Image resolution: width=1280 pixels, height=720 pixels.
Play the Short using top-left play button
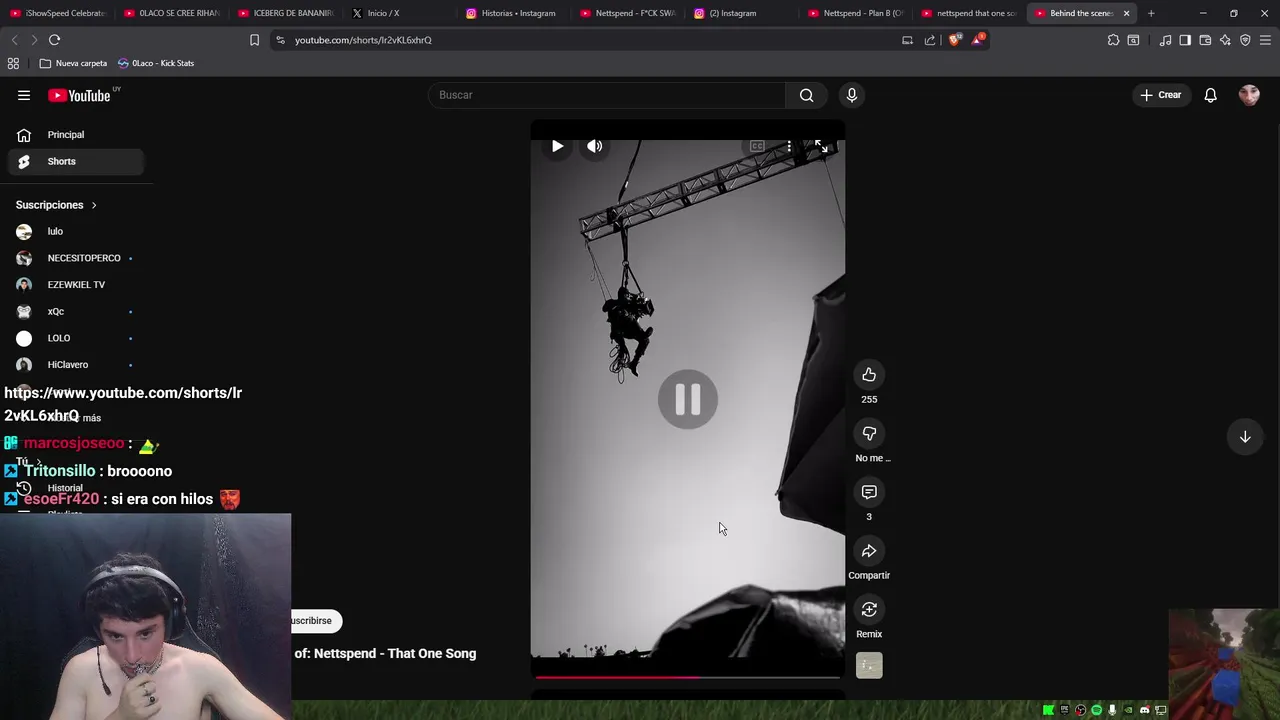point(557,147)
